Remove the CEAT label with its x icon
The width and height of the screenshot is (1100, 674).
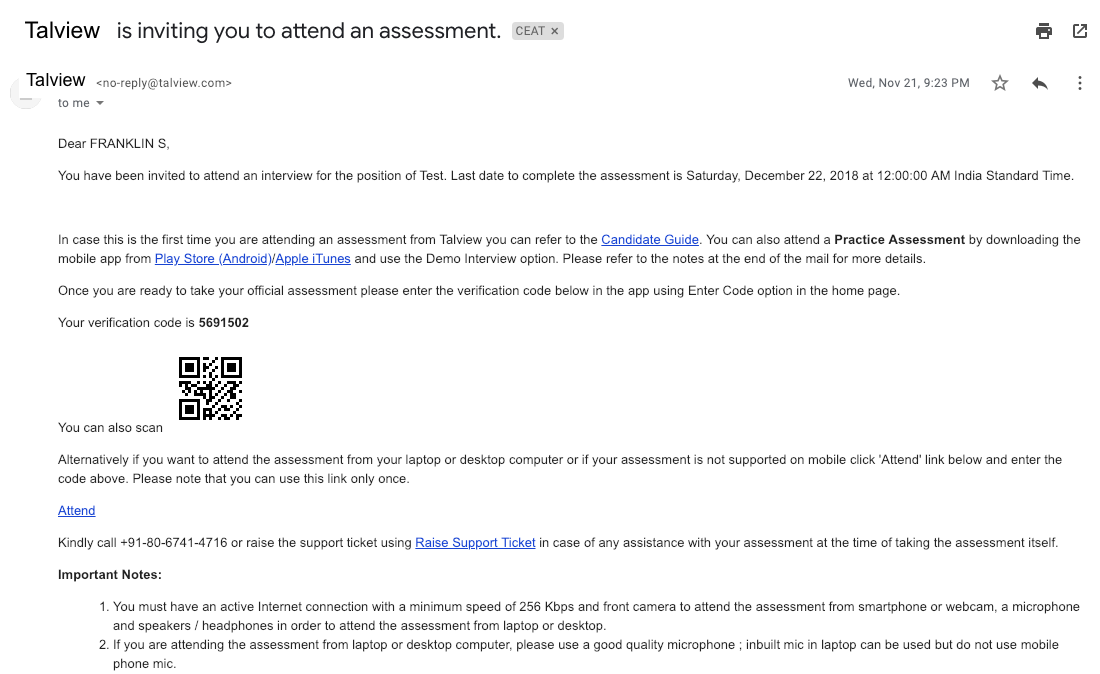[553, 30]
